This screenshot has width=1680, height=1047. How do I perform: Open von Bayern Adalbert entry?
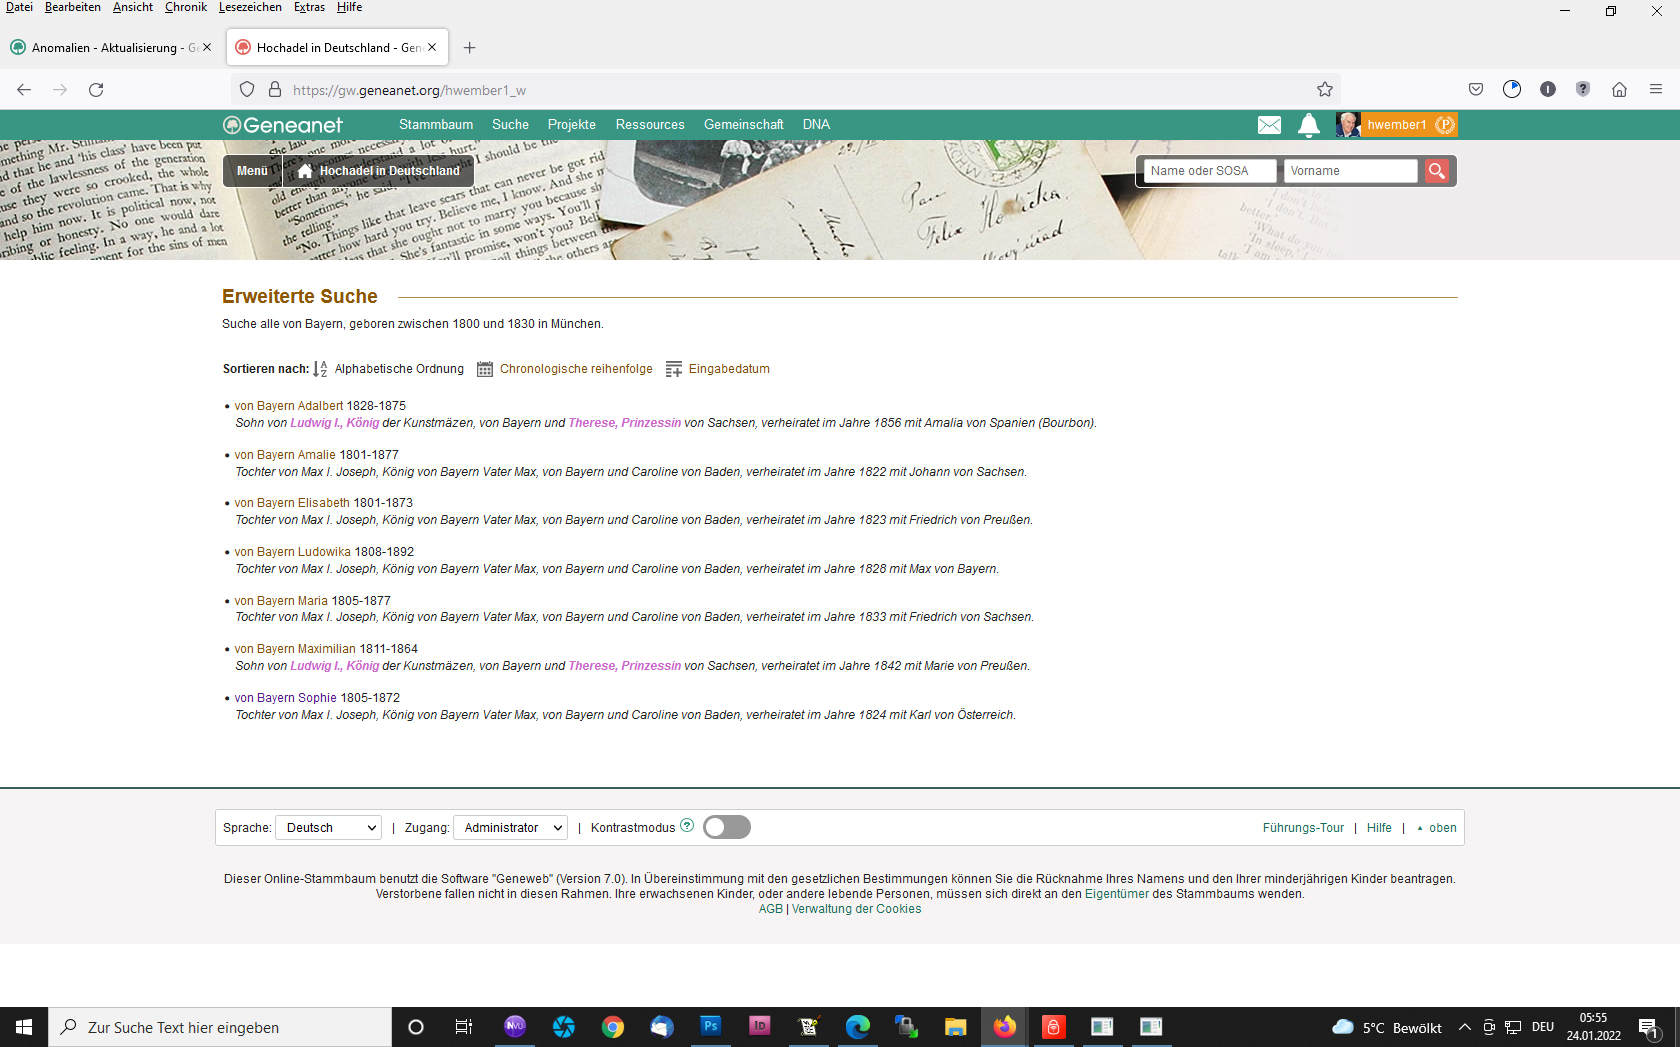point(289,406)
